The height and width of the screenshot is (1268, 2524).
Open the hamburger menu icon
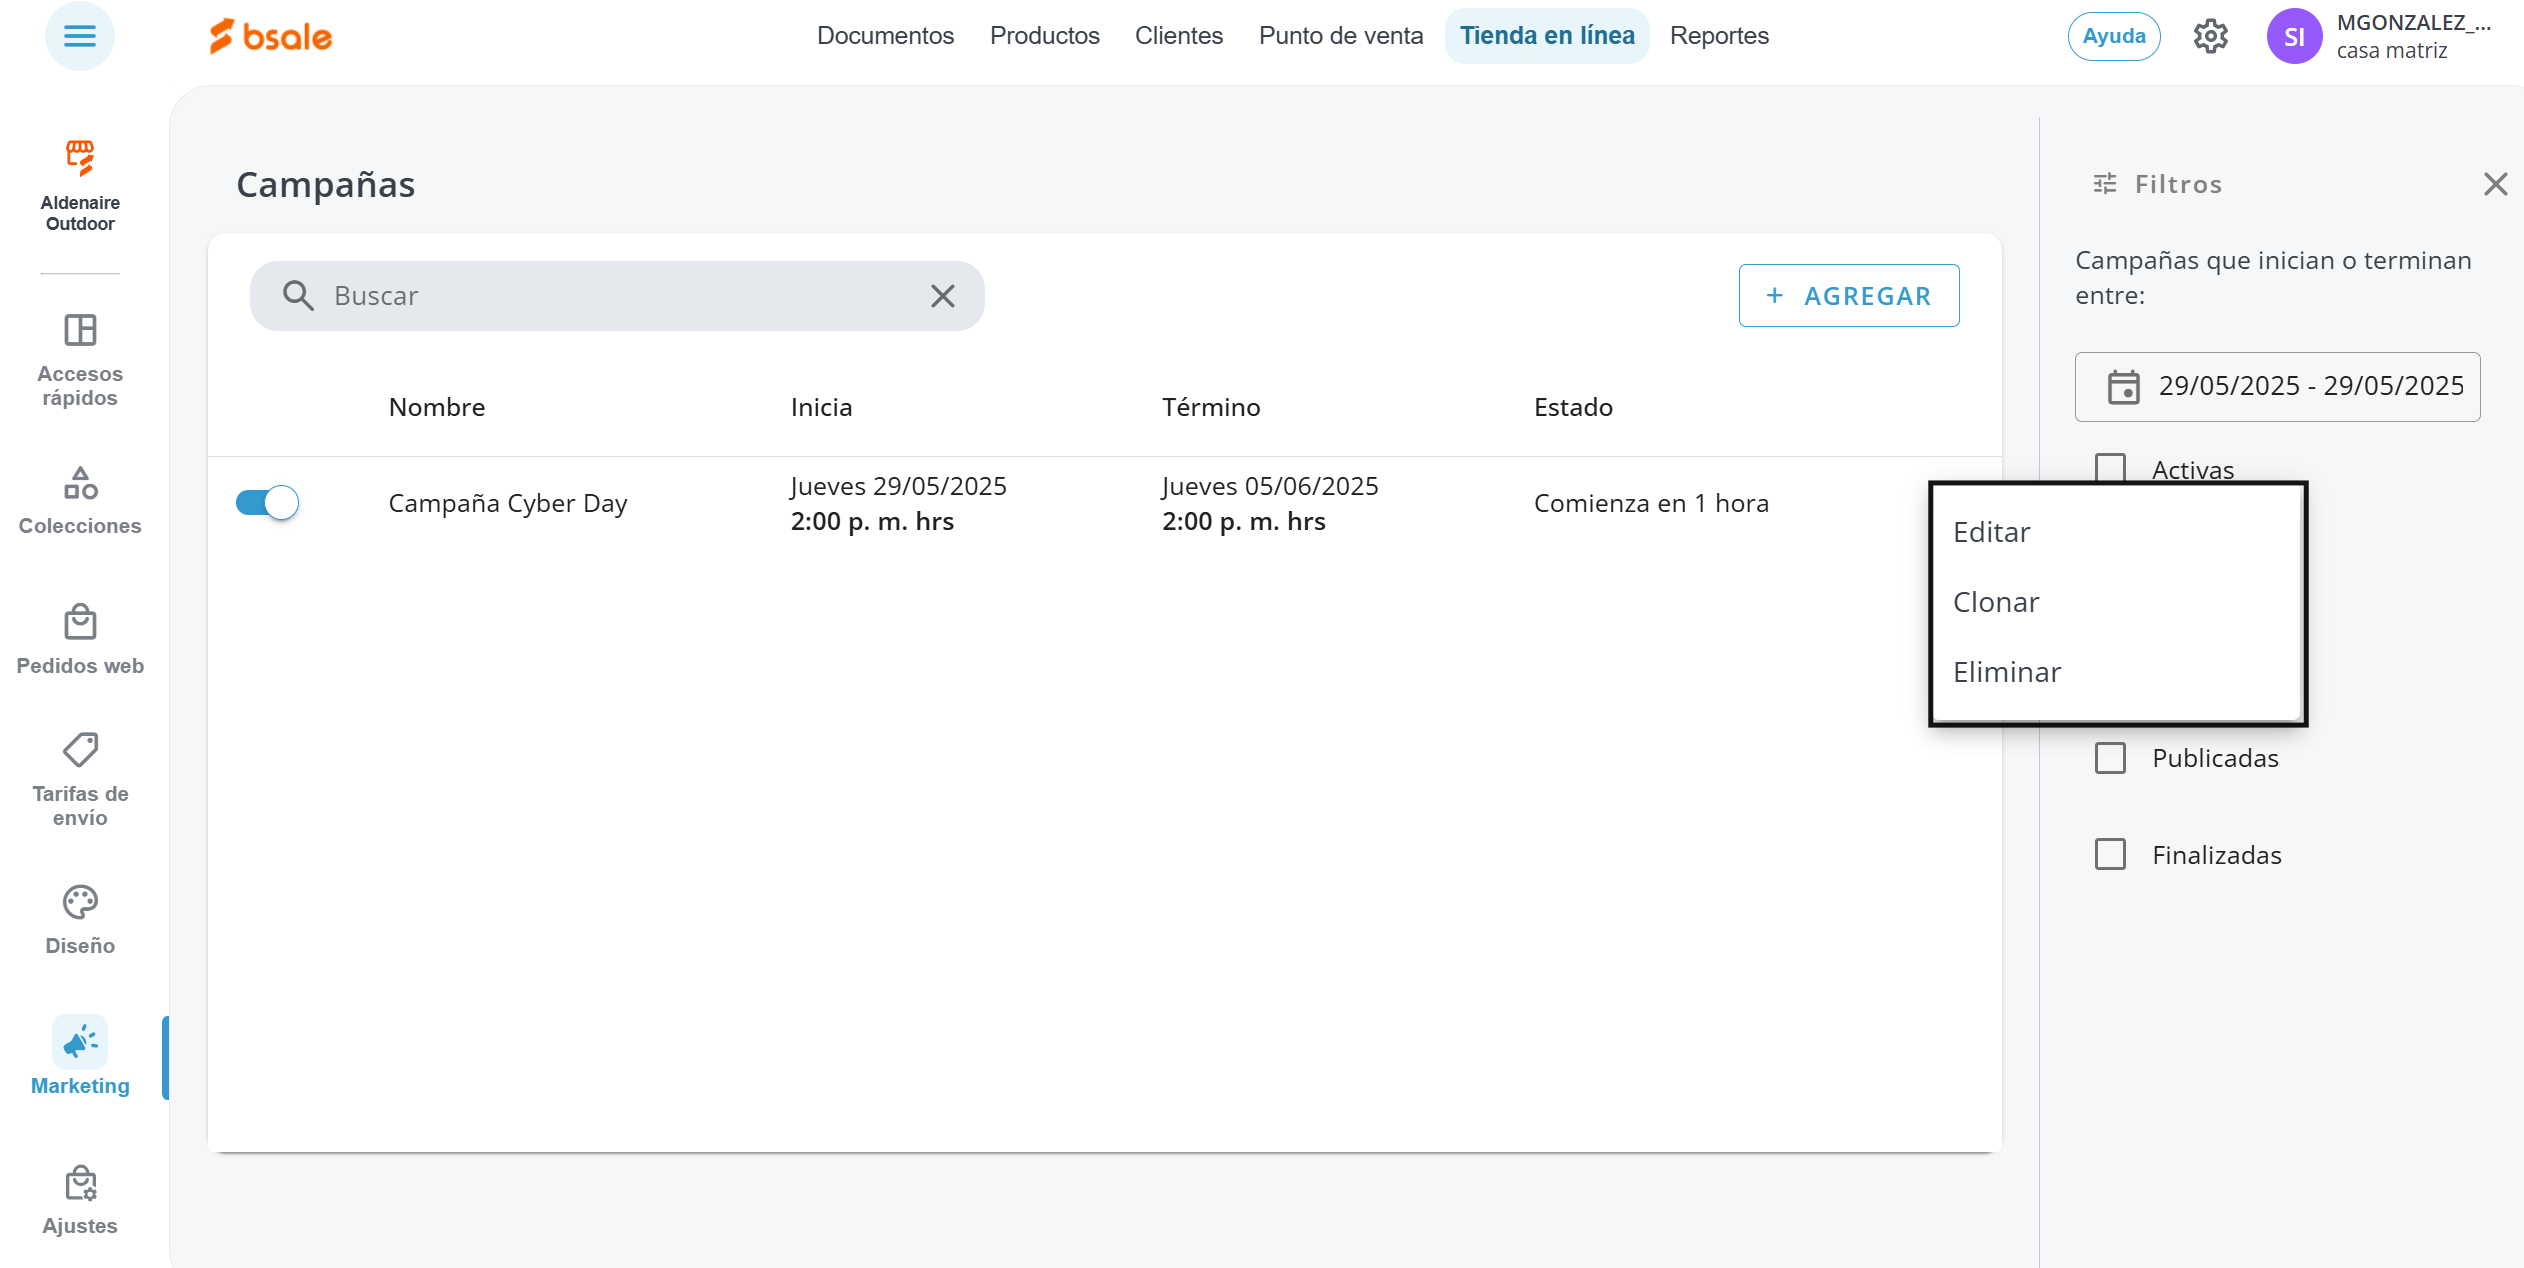pos(80,37)
